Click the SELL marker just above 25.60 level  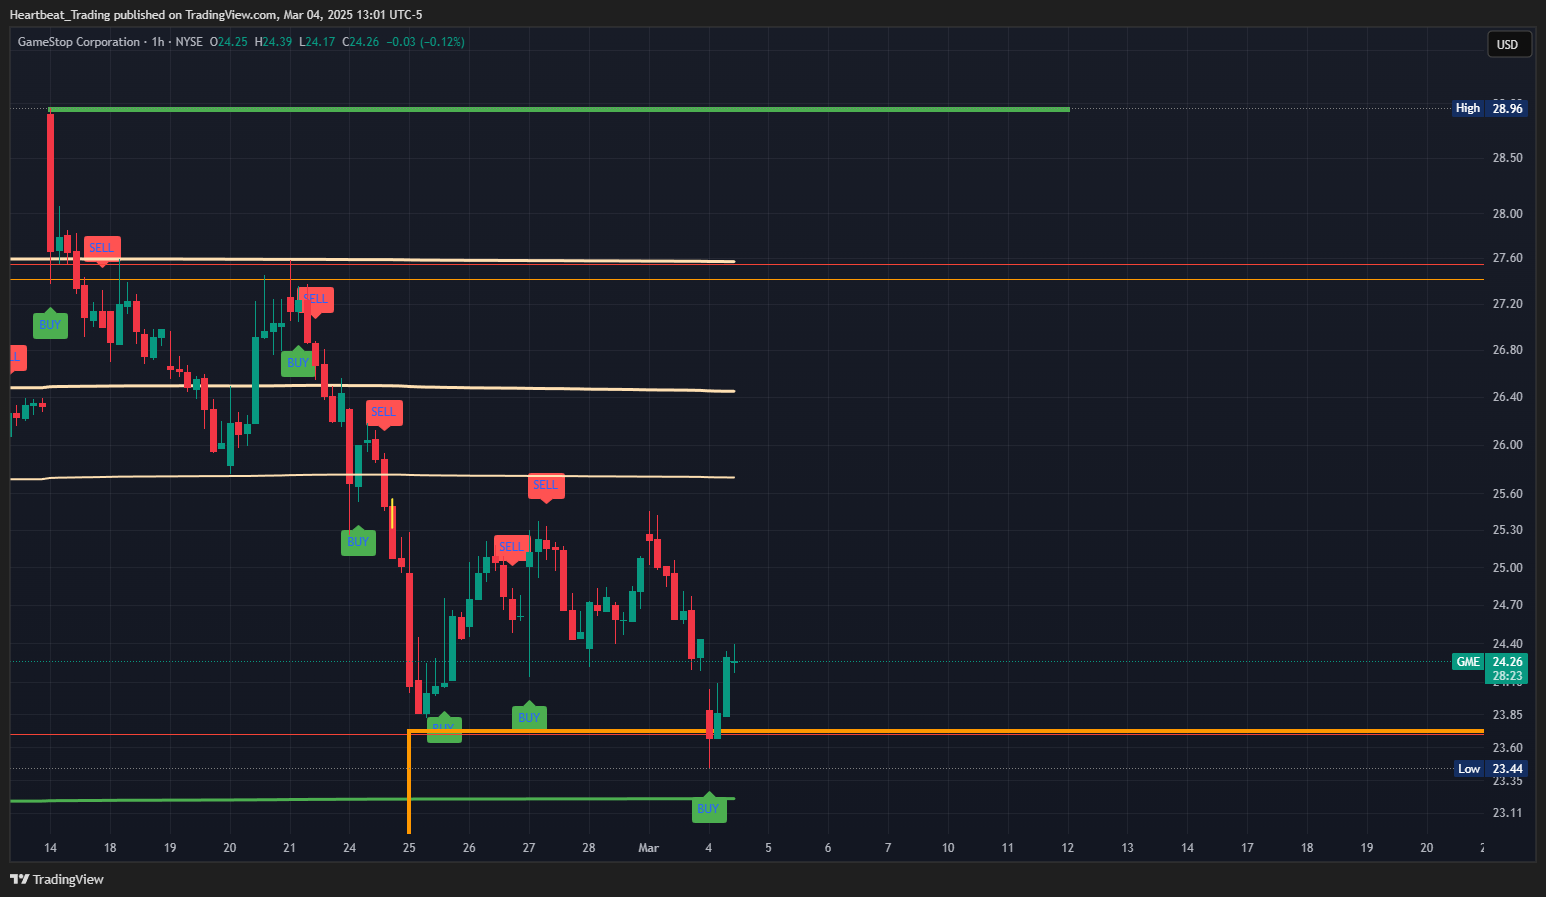(x=546, y=486)
